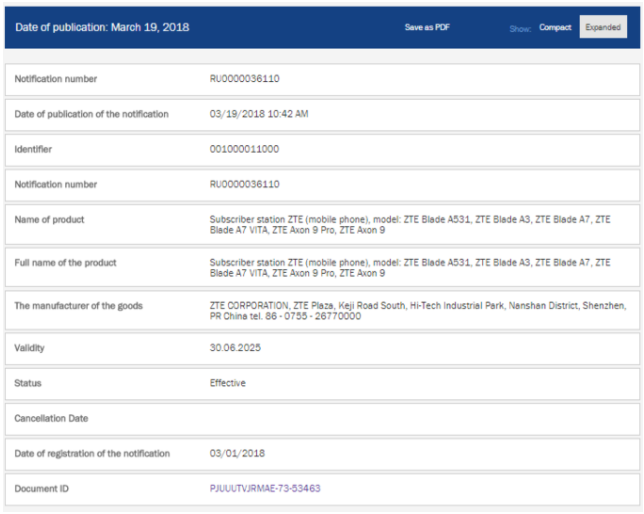The image size is (644, 514).
Task: Open document ID PJUUUTVJRMAE-73-53463 link
Action: tap(265, 488)
